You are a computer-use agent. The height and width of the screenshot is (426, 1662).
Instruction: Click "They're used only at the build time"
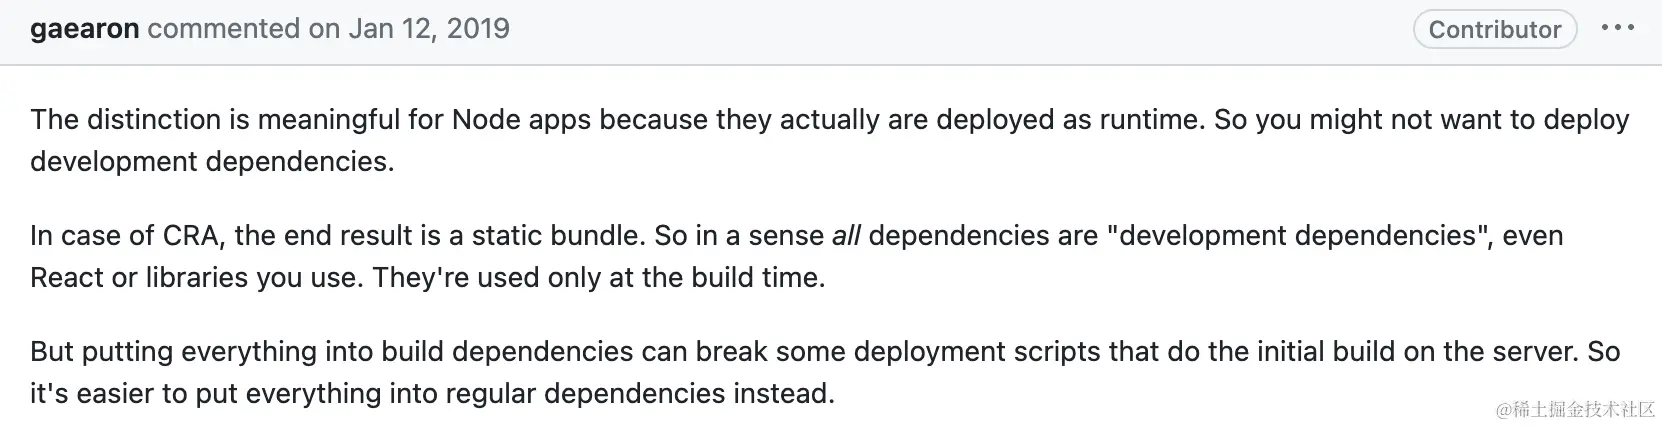tap(599, 277)
